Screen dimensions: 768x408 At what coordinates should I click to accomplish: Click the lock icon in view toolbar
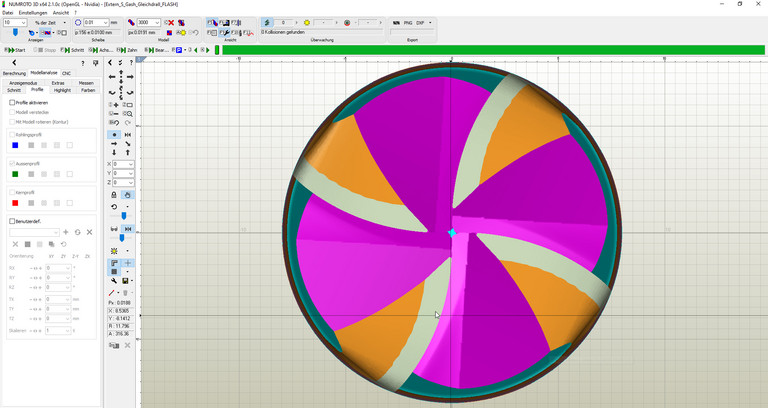(114, 195)
